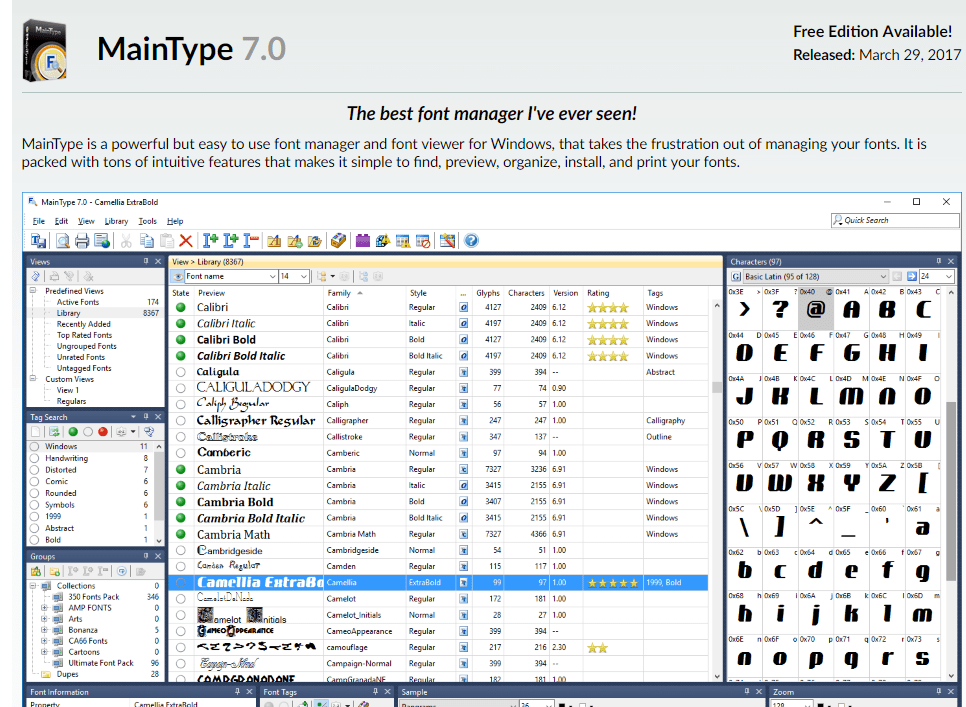Viewport: 966px width, 707px height.
Task: Open the Edit menu
Action: pos(61,221)
